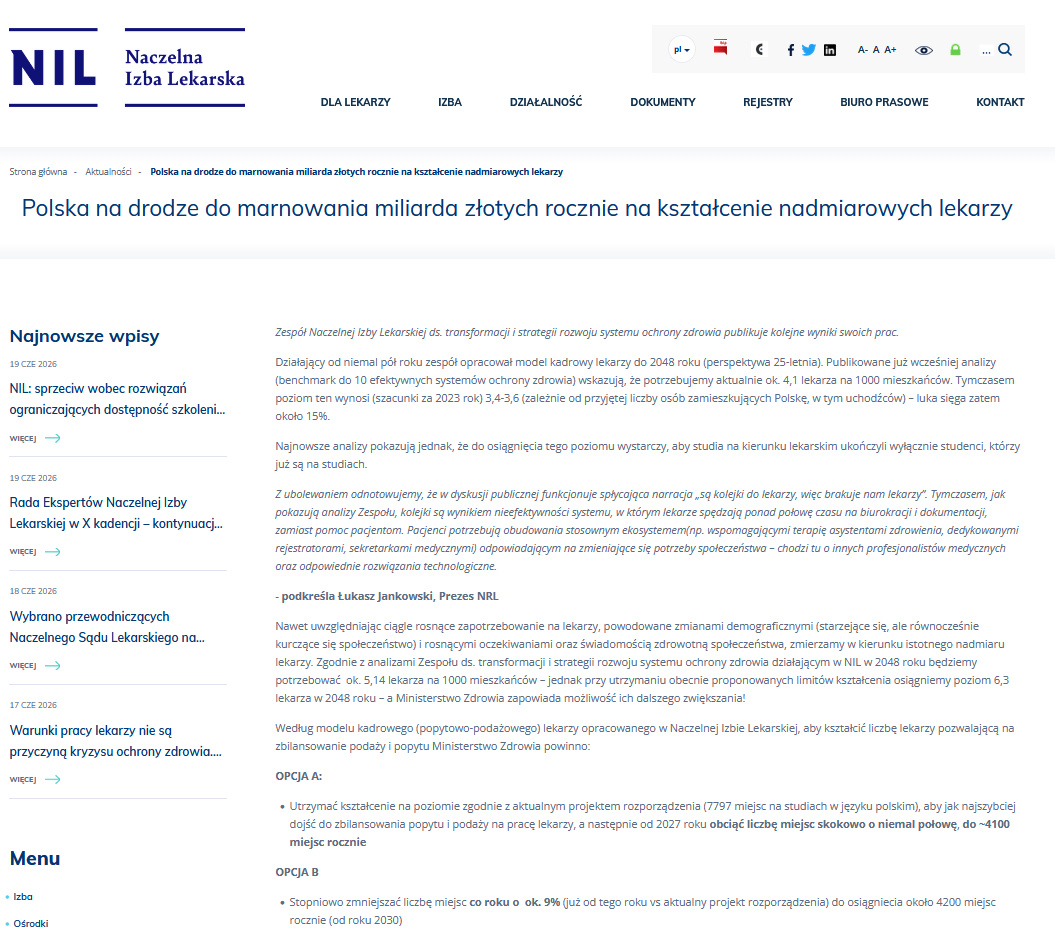
Task: Open the DZIAŁALNOŚĆ menu
Action: click(x=546, y=102)
